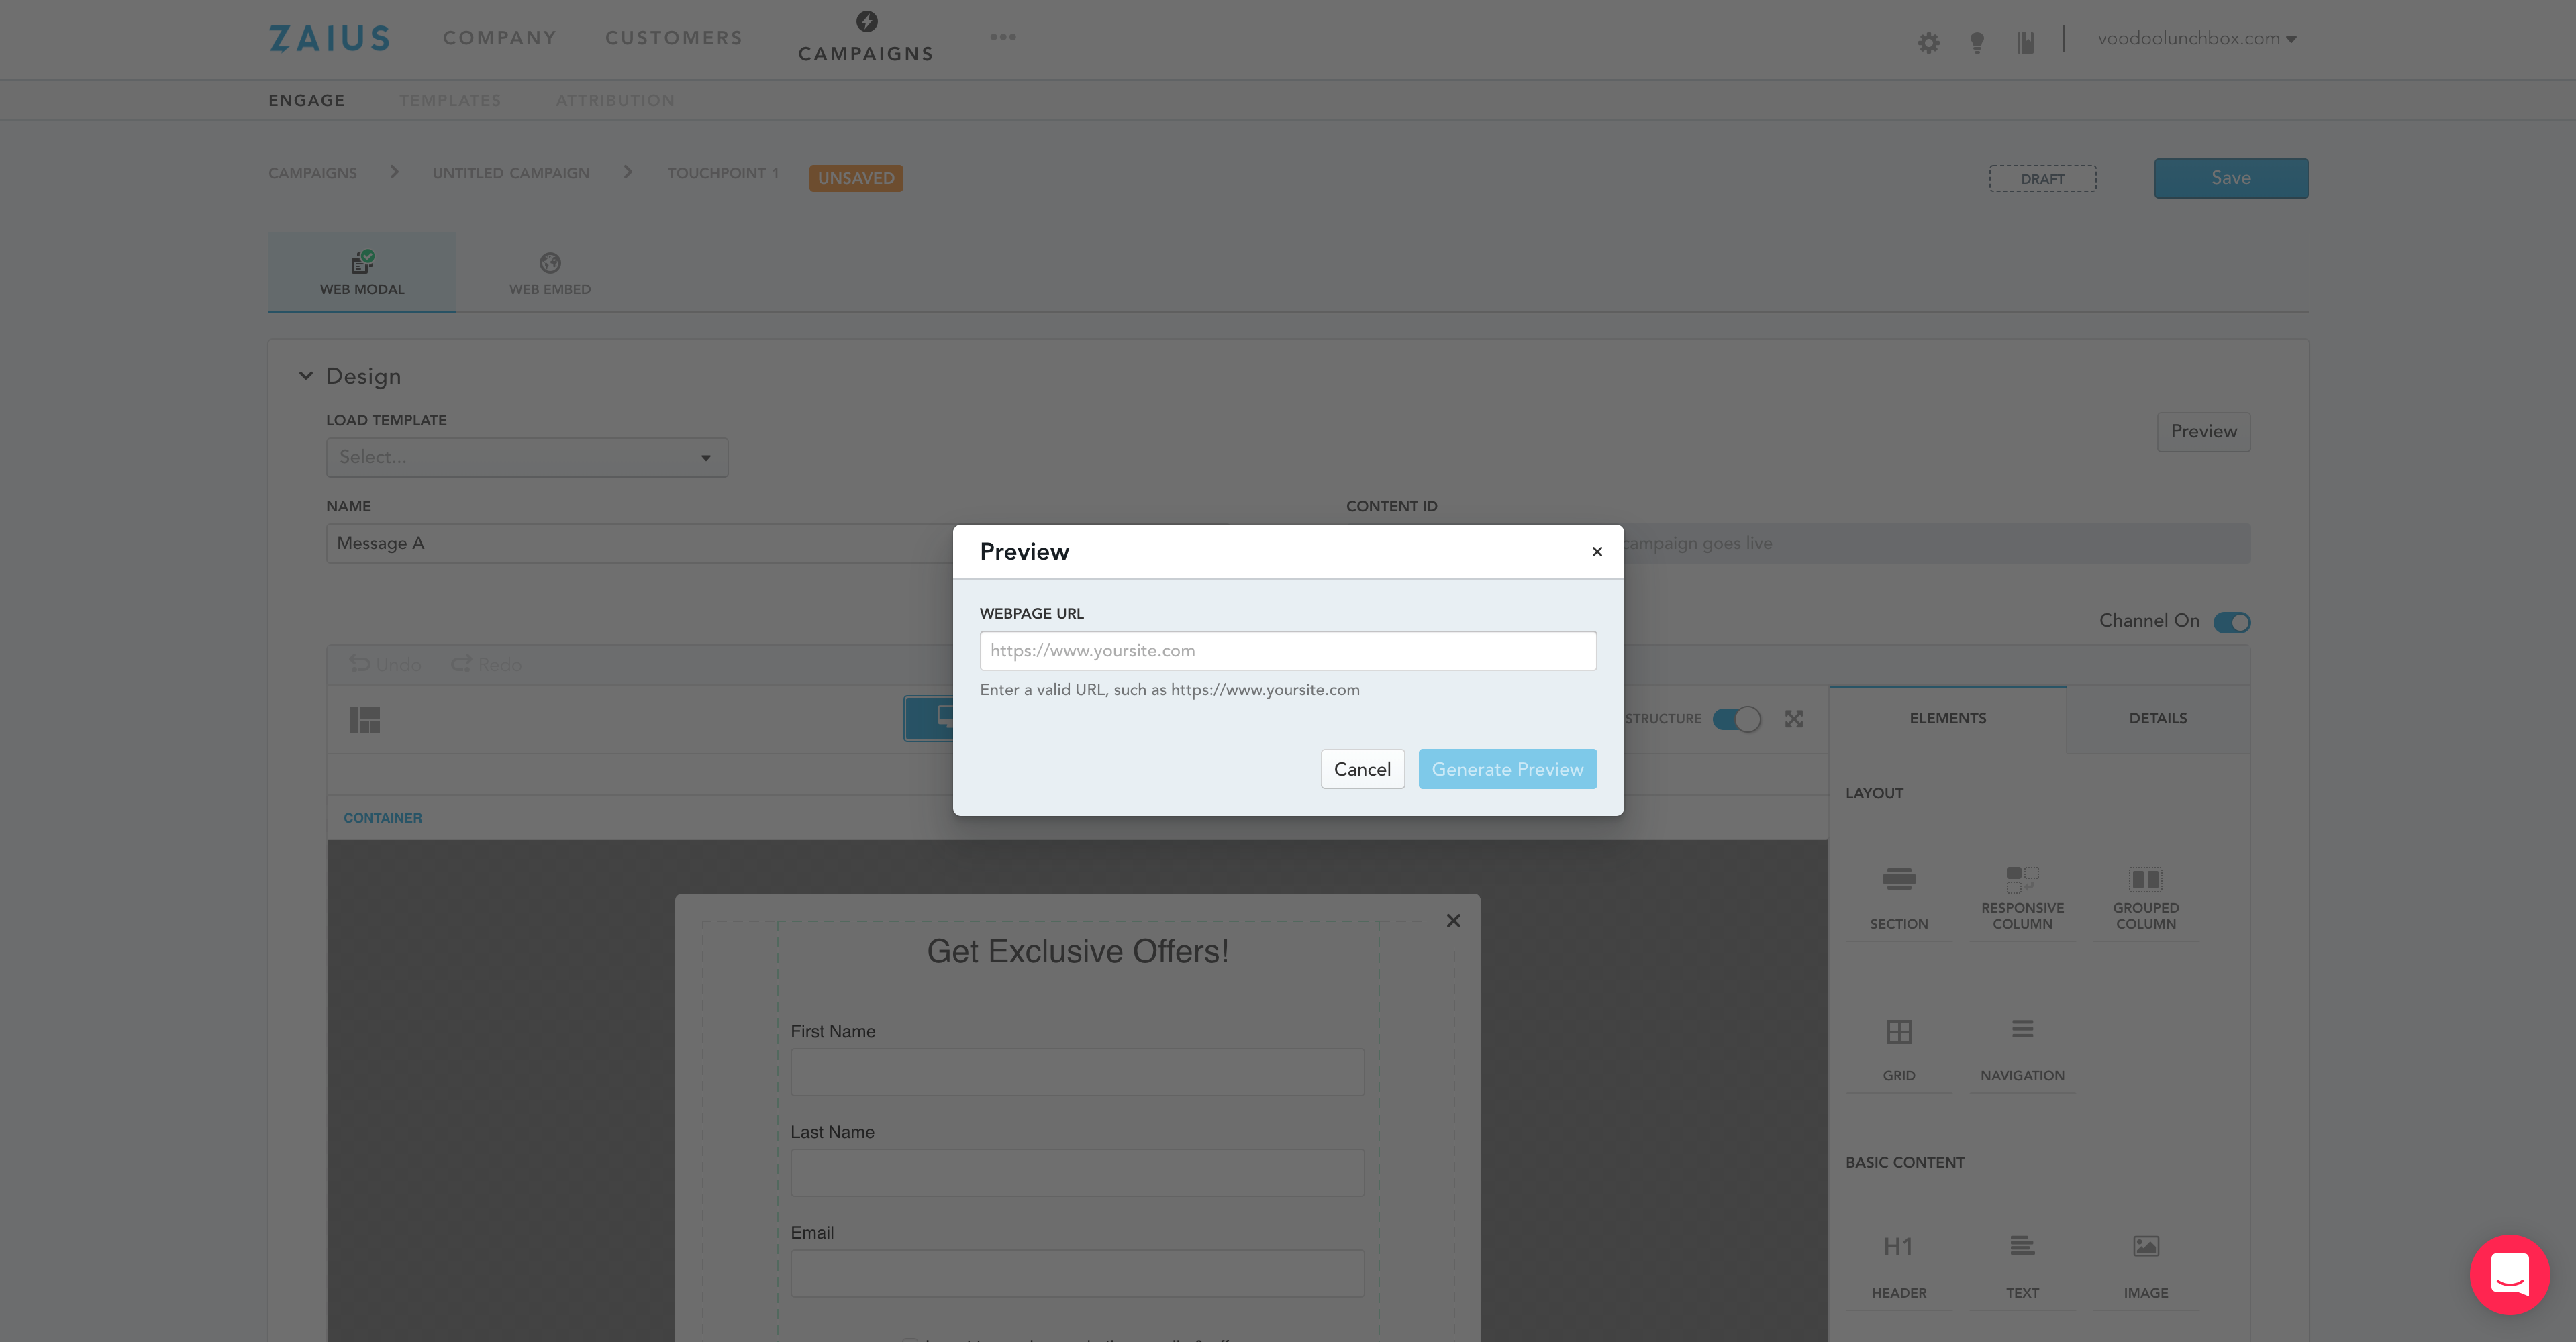Click the Draft status badge

(x=2042, y=178)
